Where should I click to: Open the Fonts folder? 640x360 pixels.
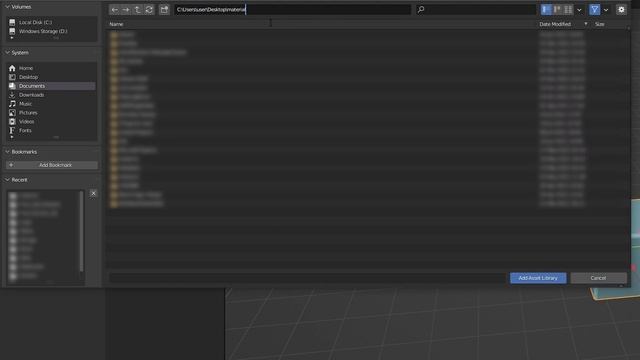point(51,131)
